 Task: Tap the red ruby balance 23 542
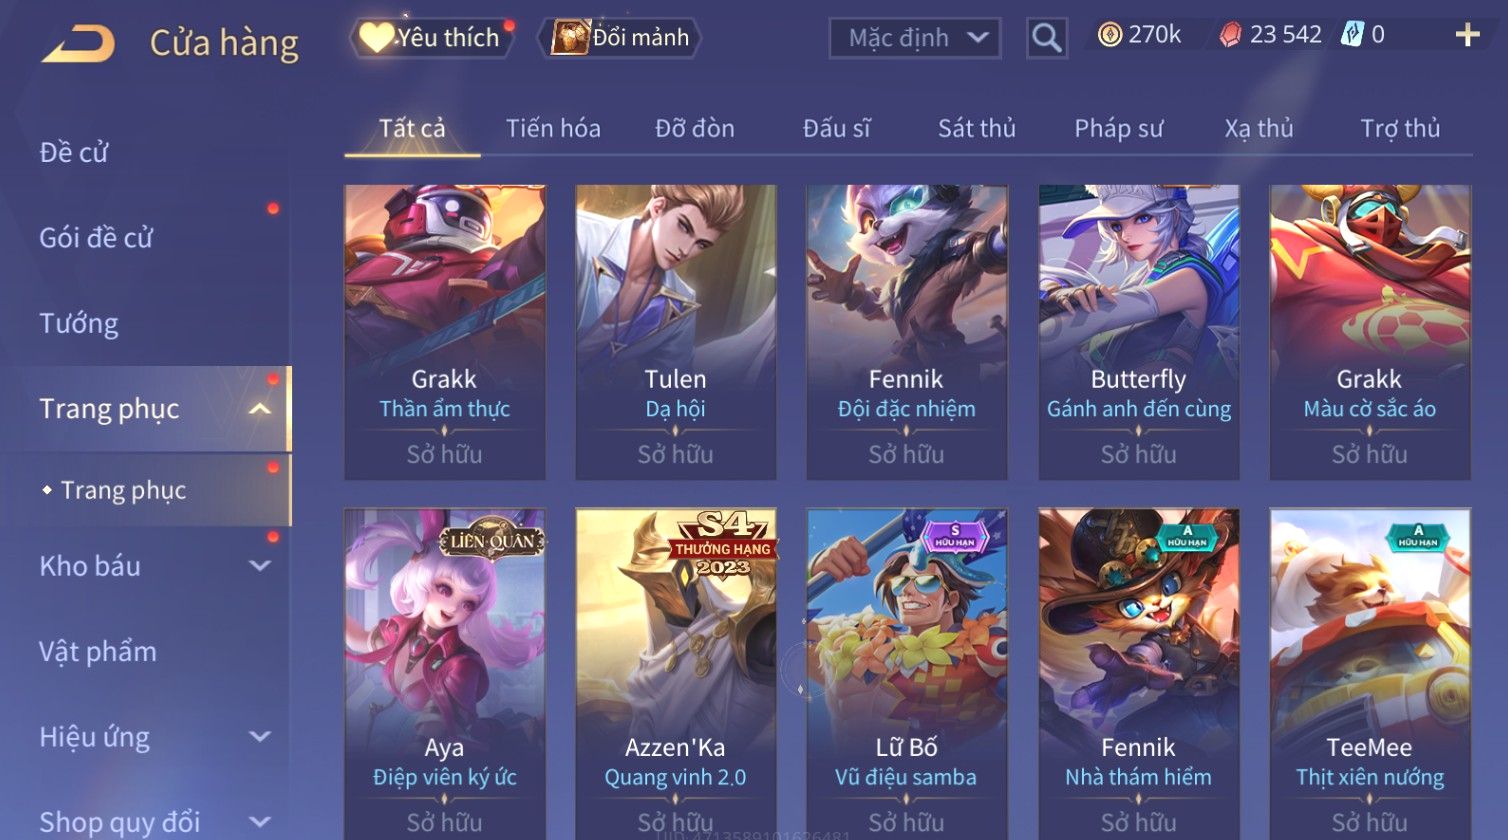point(1271,35)
